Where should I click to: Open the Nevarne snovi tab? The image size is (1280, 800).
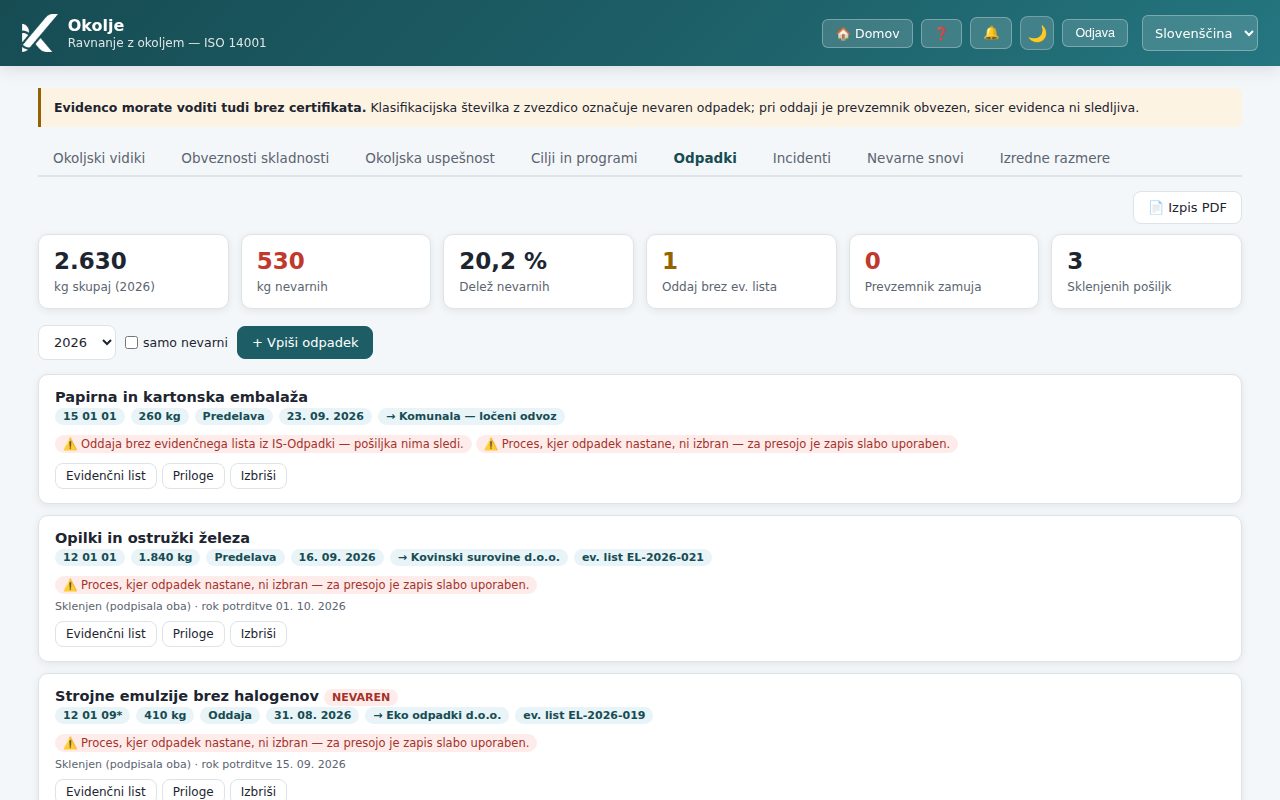pos(915,158)
